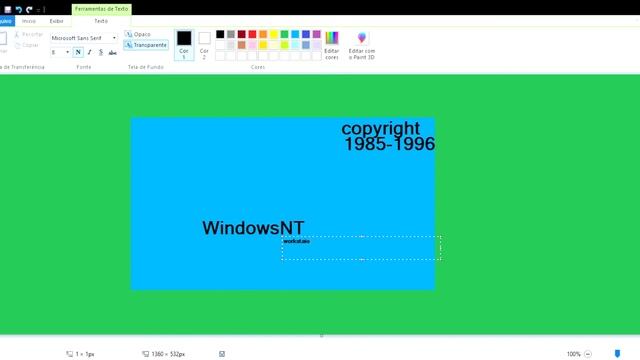
Task: Click the canvas dimensions icon in the status bar
Action: point(145,354)
